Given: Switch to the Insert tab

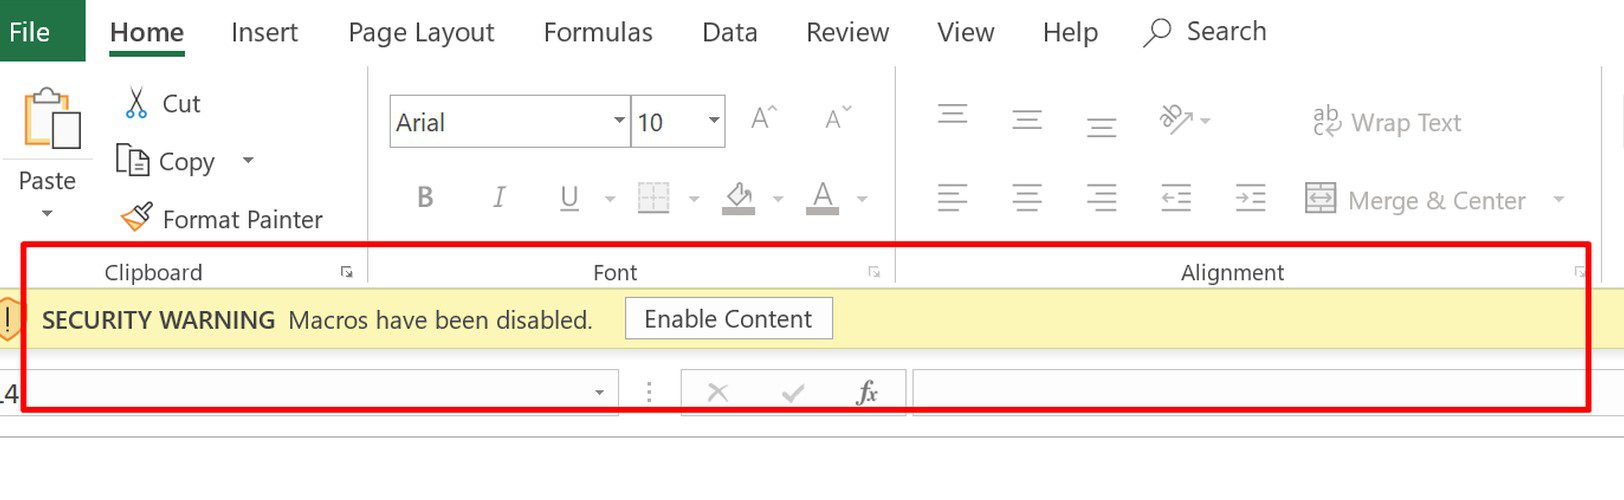Looking at the screenshot, I should tap(264, 32).
